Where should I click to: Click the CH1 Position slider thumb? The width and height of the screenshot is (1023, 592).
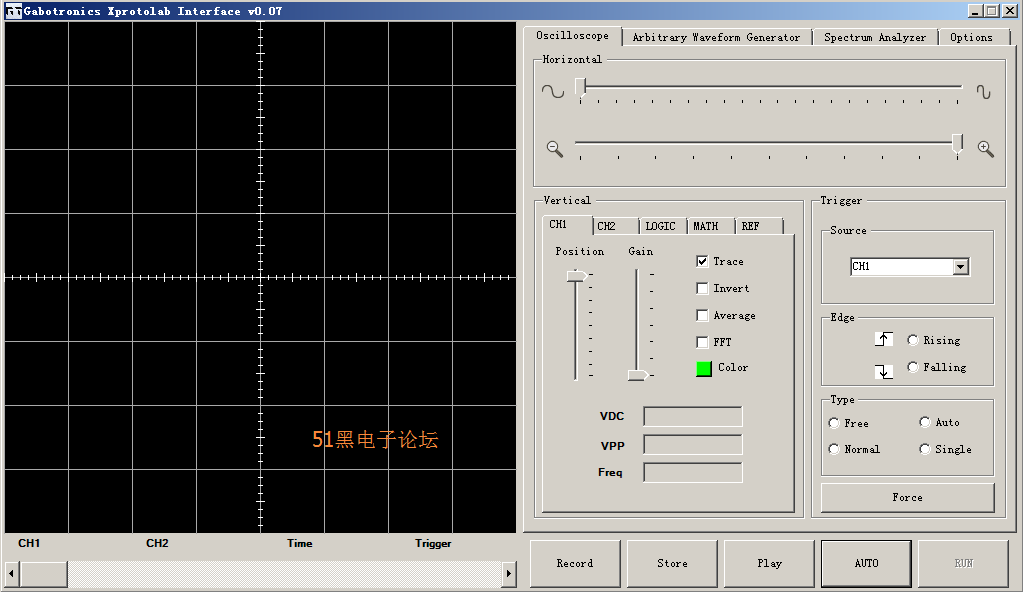tap(577, 276)
